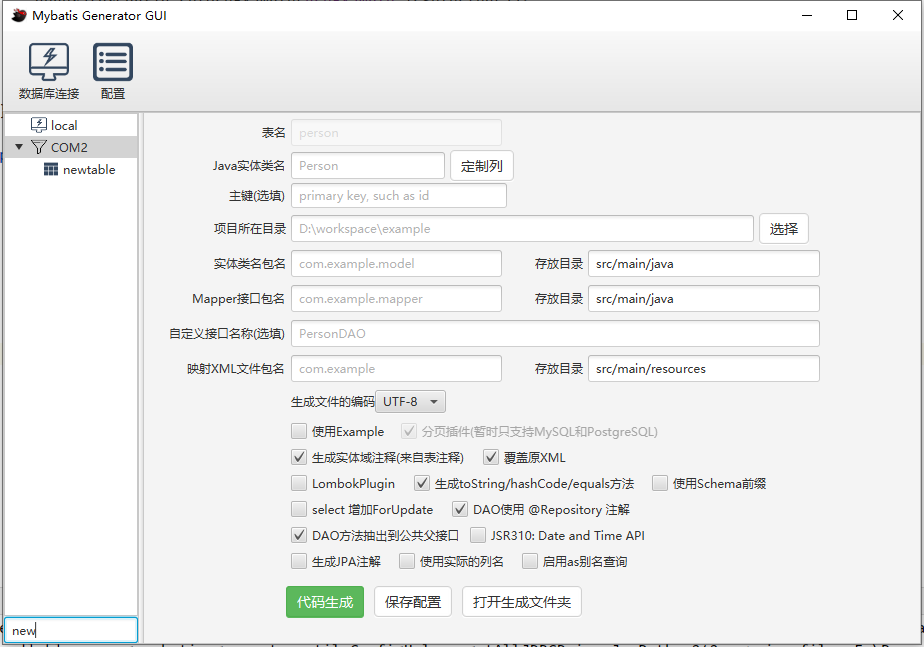
Task: Click the COM2 connection entry
Action: [x=69, y=147]
